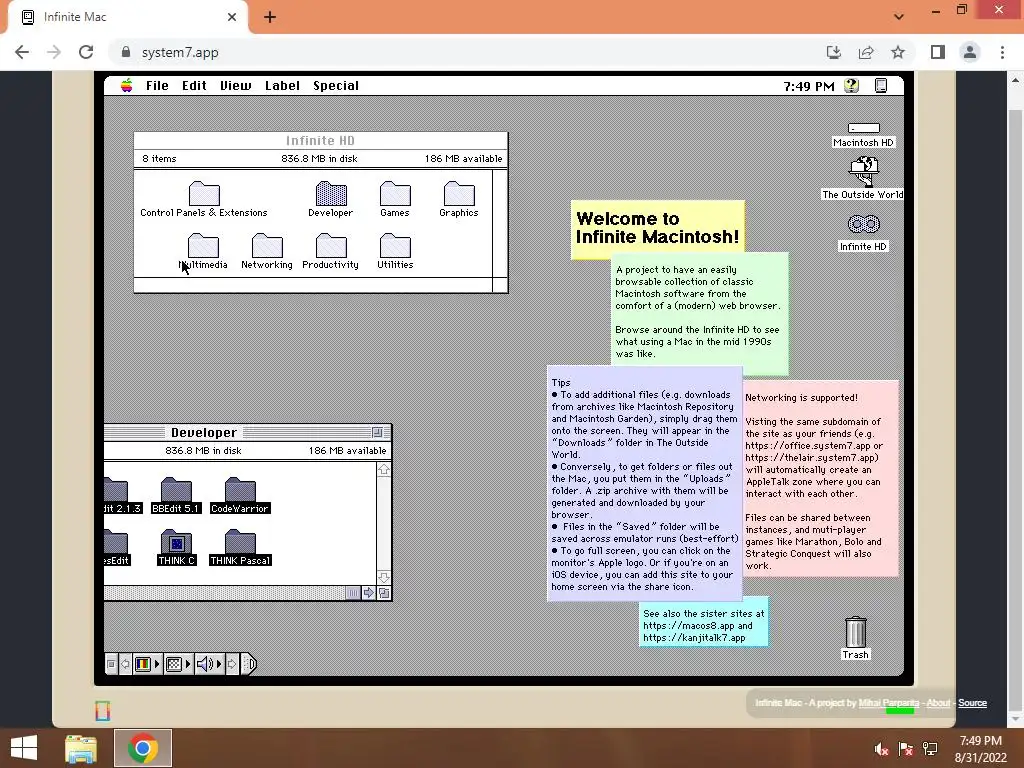Select the THINK Pascal folder
This screenshot has width=1024, height=768.
[x=240, y=542]
